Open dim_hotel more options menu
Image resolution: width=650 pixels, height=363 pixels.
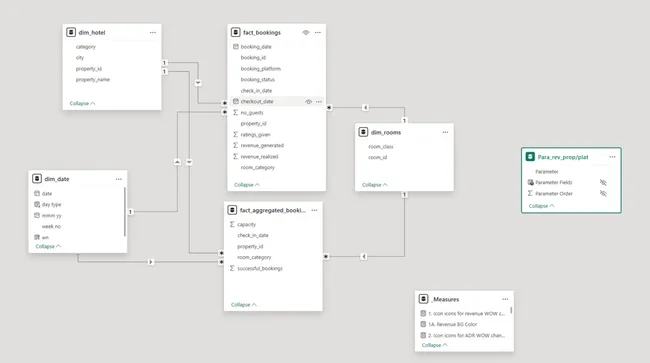153,32
